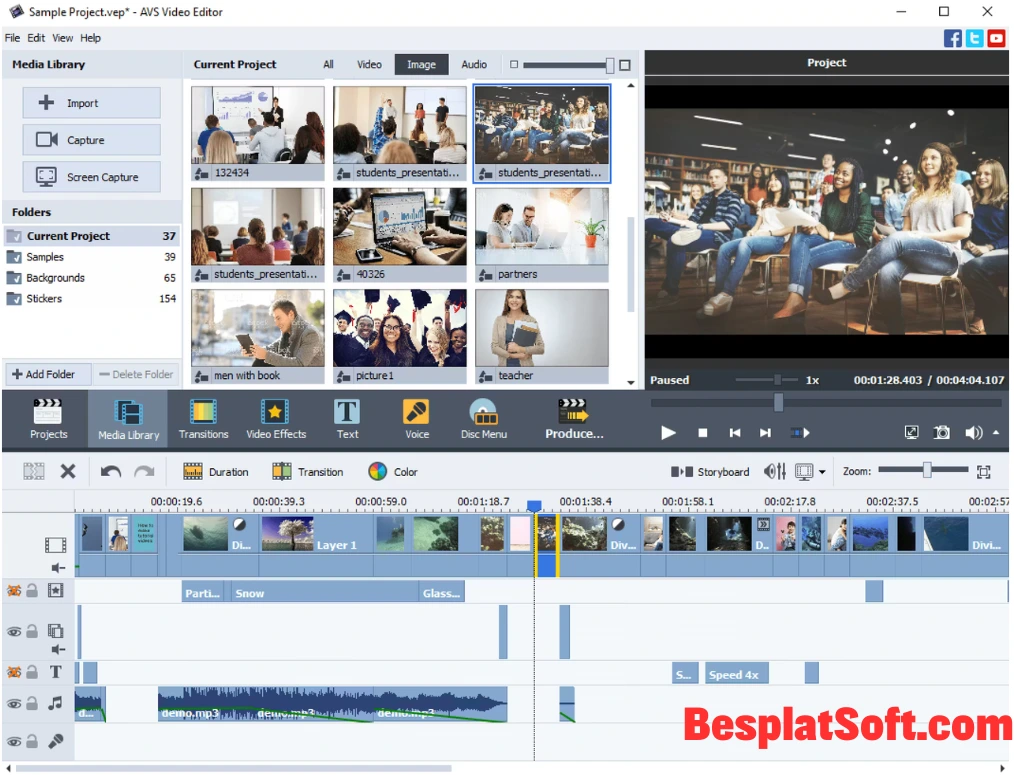Click the Import button

[91, 102]
